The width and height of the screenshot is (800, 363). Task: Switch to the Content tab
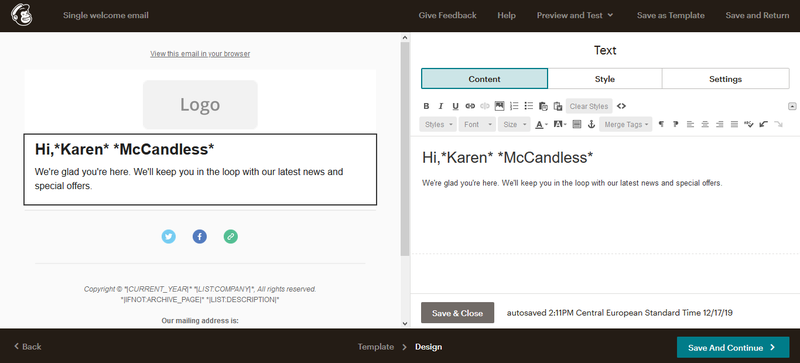point(484,79)
